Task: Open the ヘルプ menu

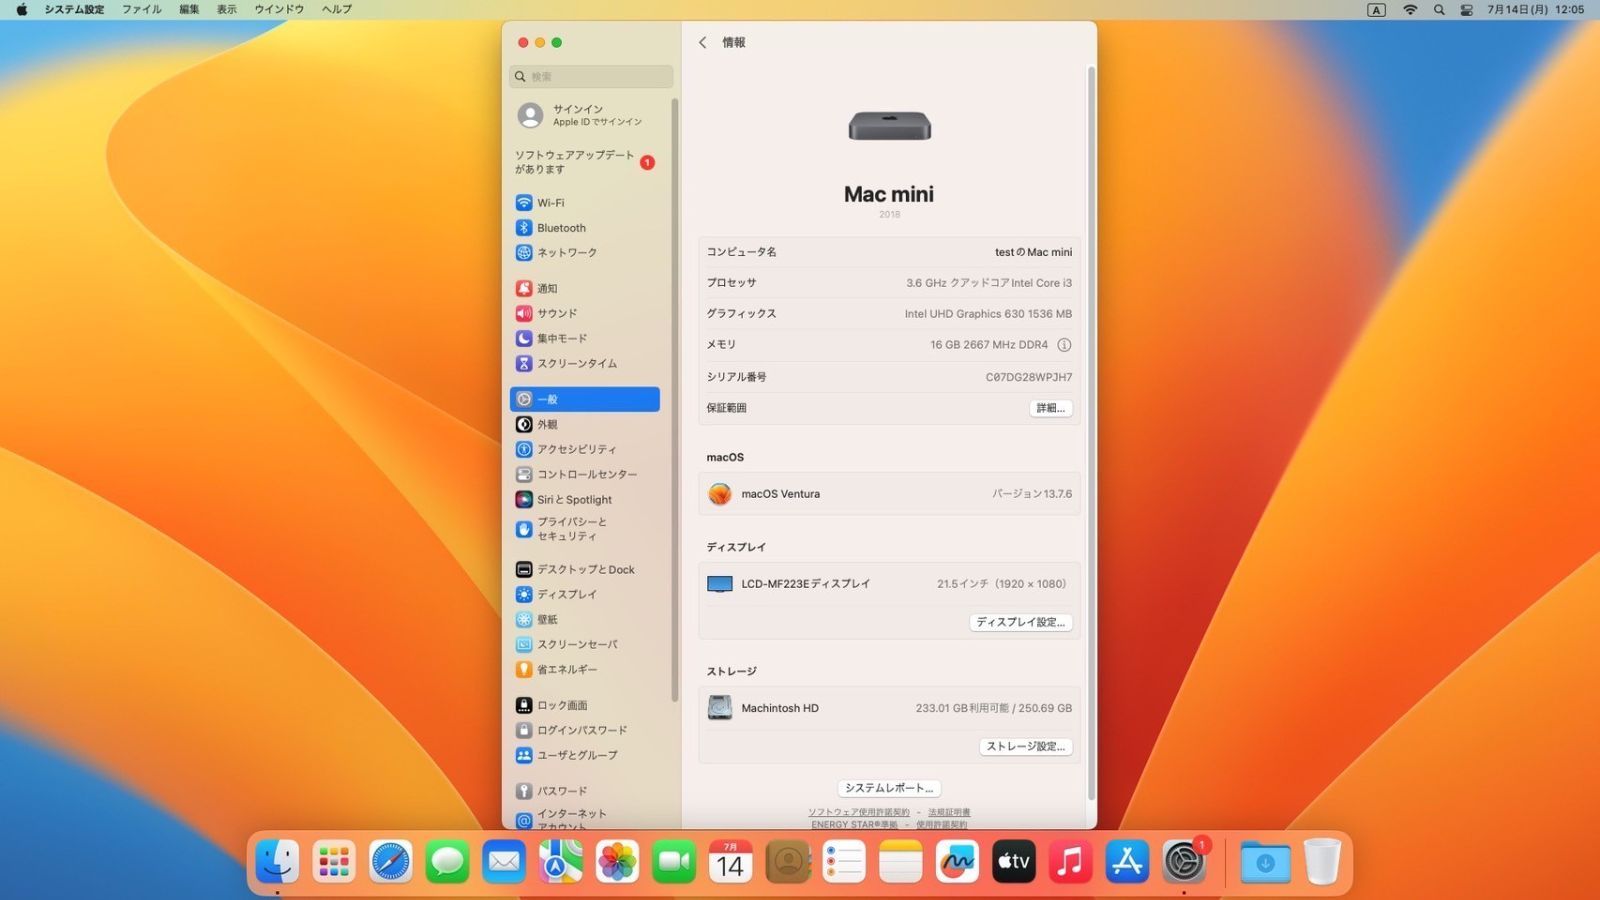Action: [337, 9]
